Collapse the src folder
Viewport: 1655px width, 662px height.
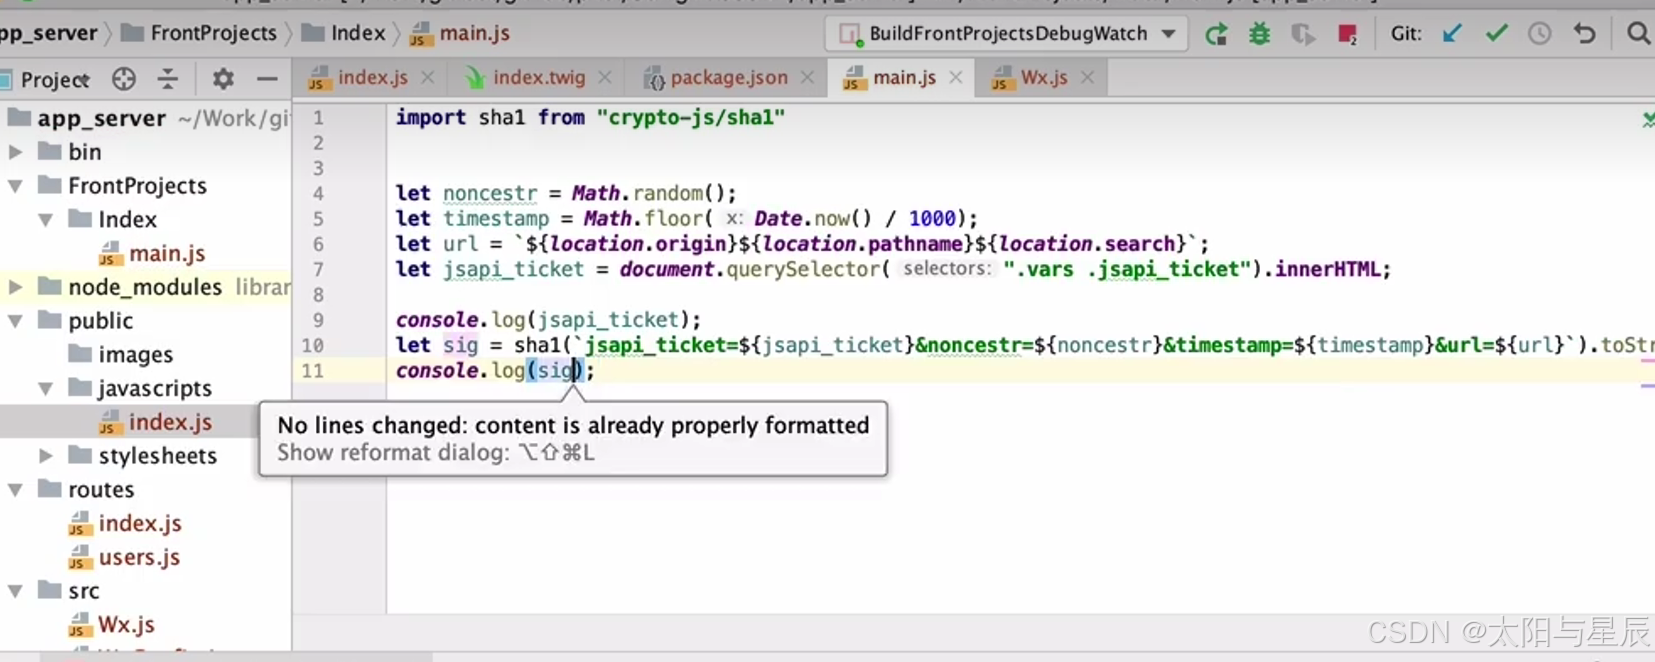coord(15,591)
